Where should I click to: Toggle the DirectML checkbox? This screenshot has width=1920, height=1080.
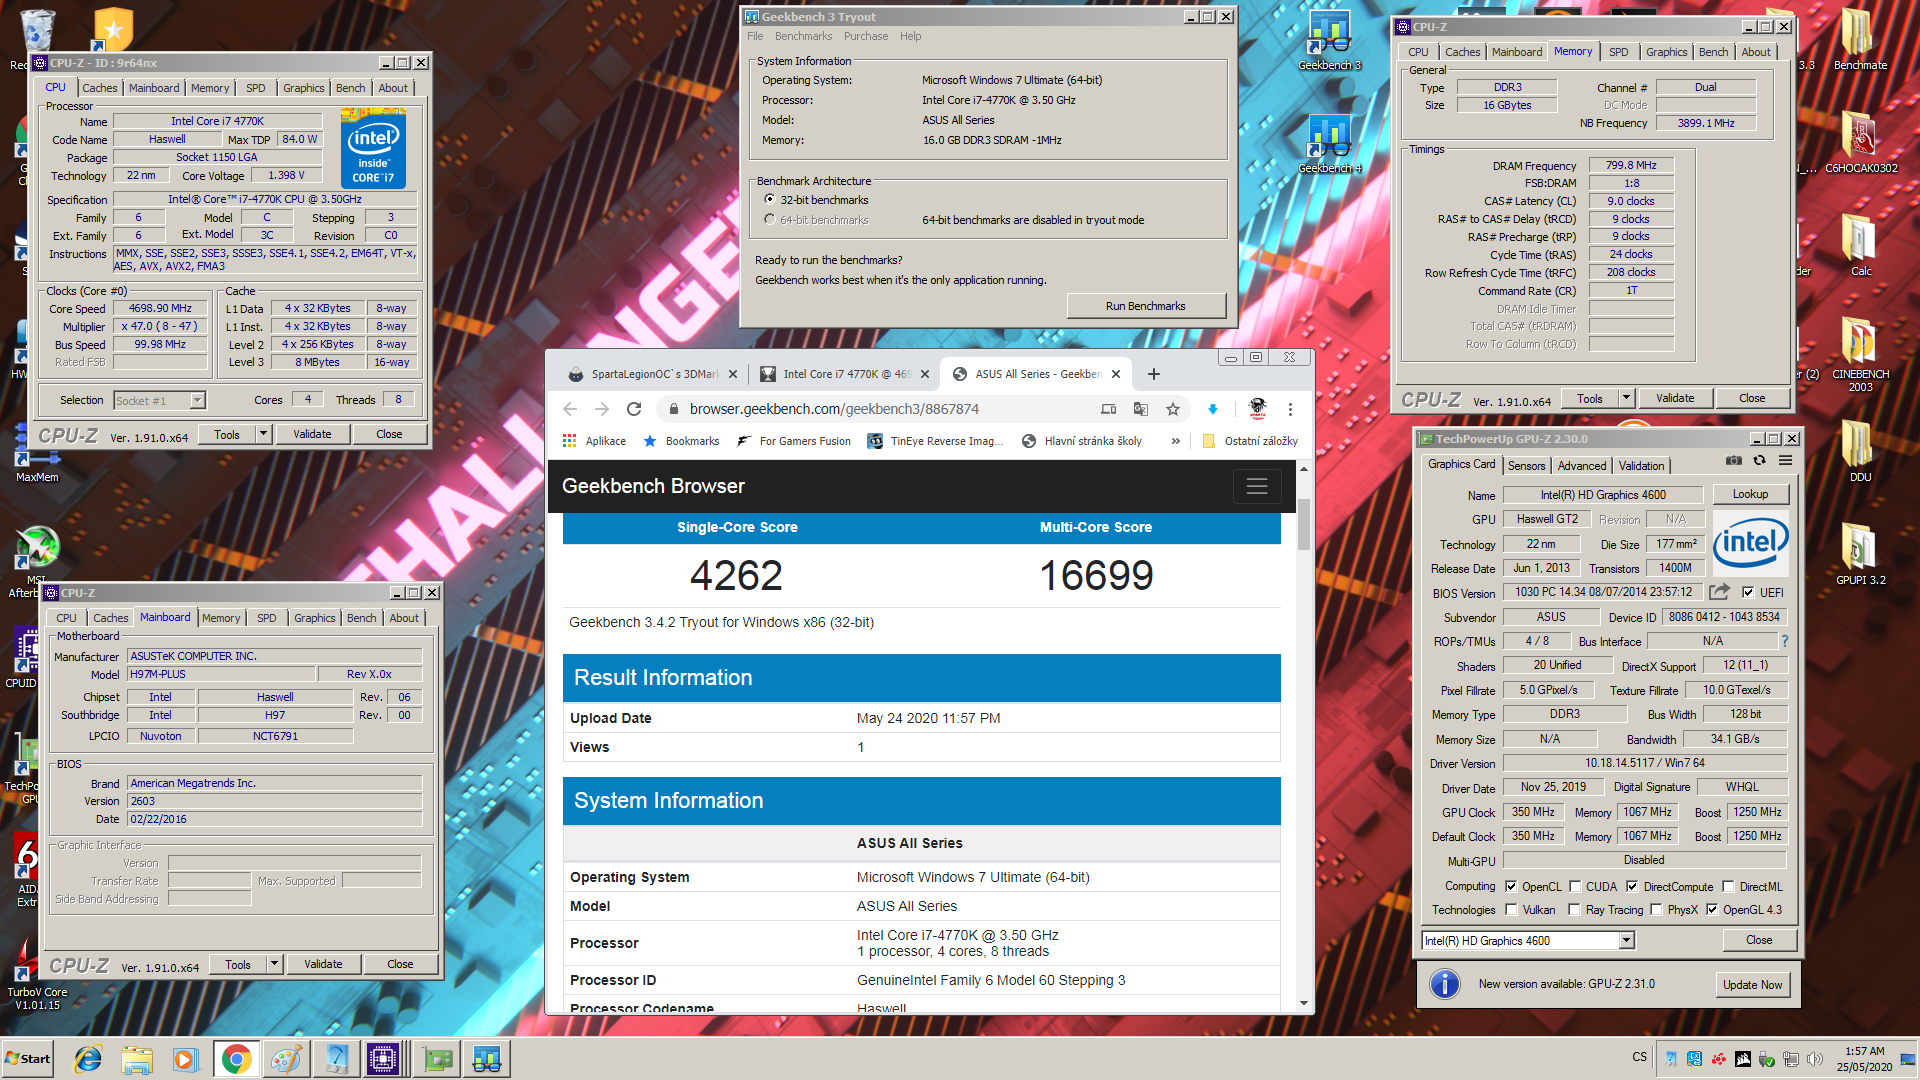coord(1728,886)
